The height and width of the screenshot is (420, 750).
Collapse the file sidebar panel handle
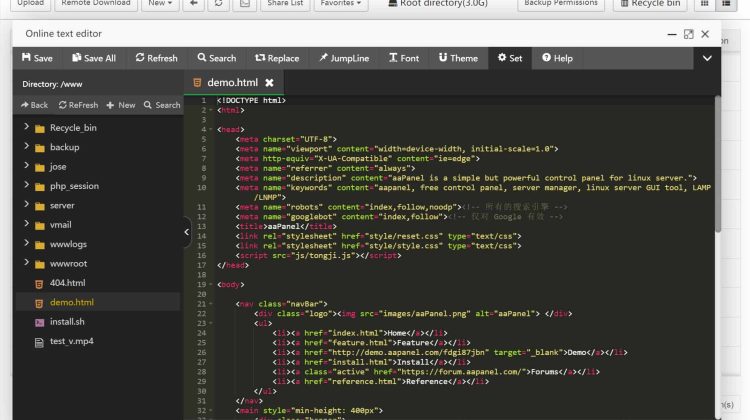point(186,232)
